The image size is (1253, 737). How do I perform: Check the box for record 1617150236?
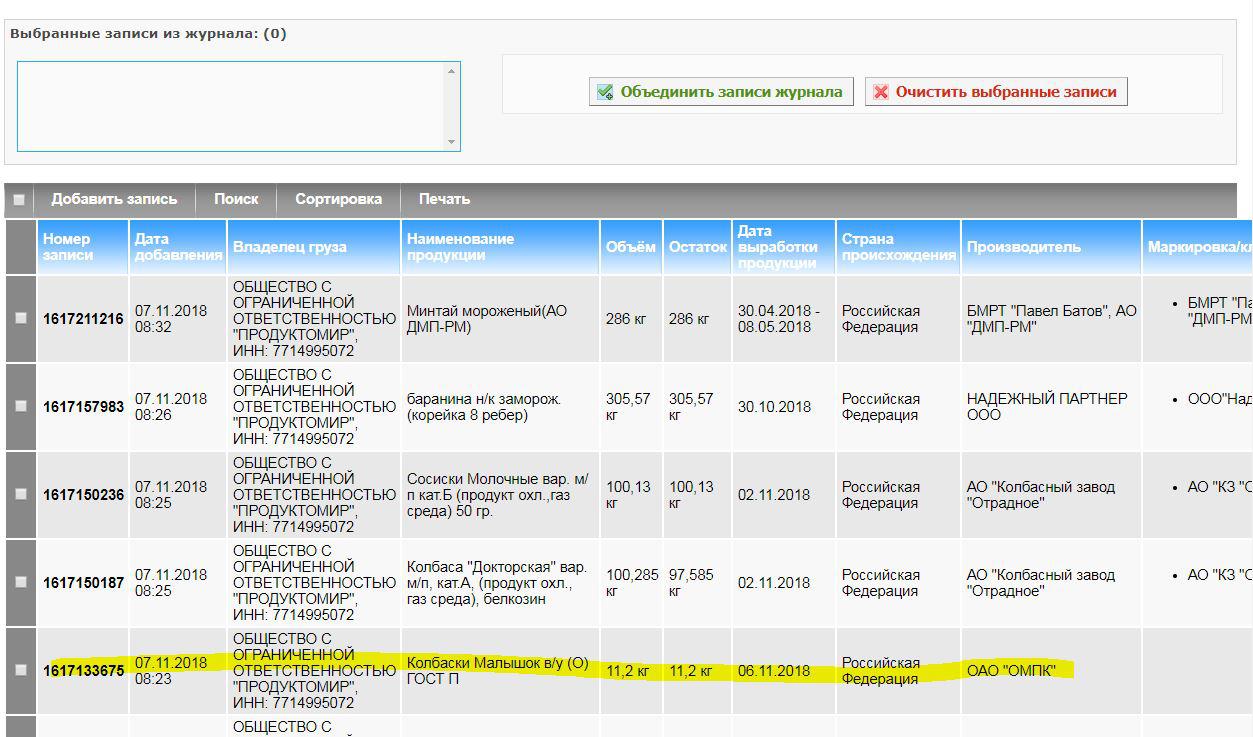pos(21,495)
